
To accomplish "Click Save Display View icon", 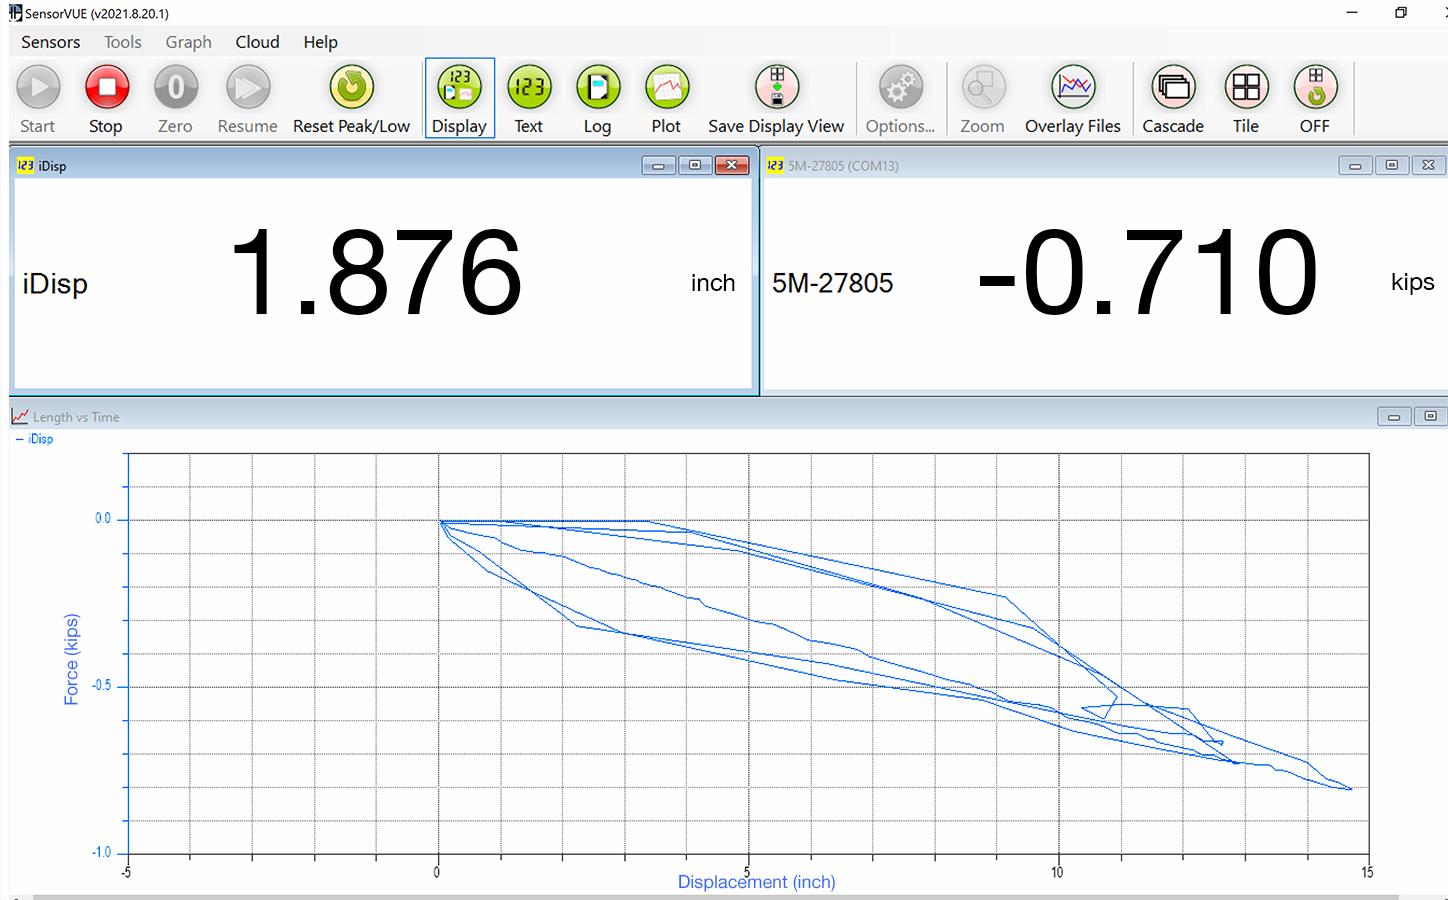I will tap(777, 88).
